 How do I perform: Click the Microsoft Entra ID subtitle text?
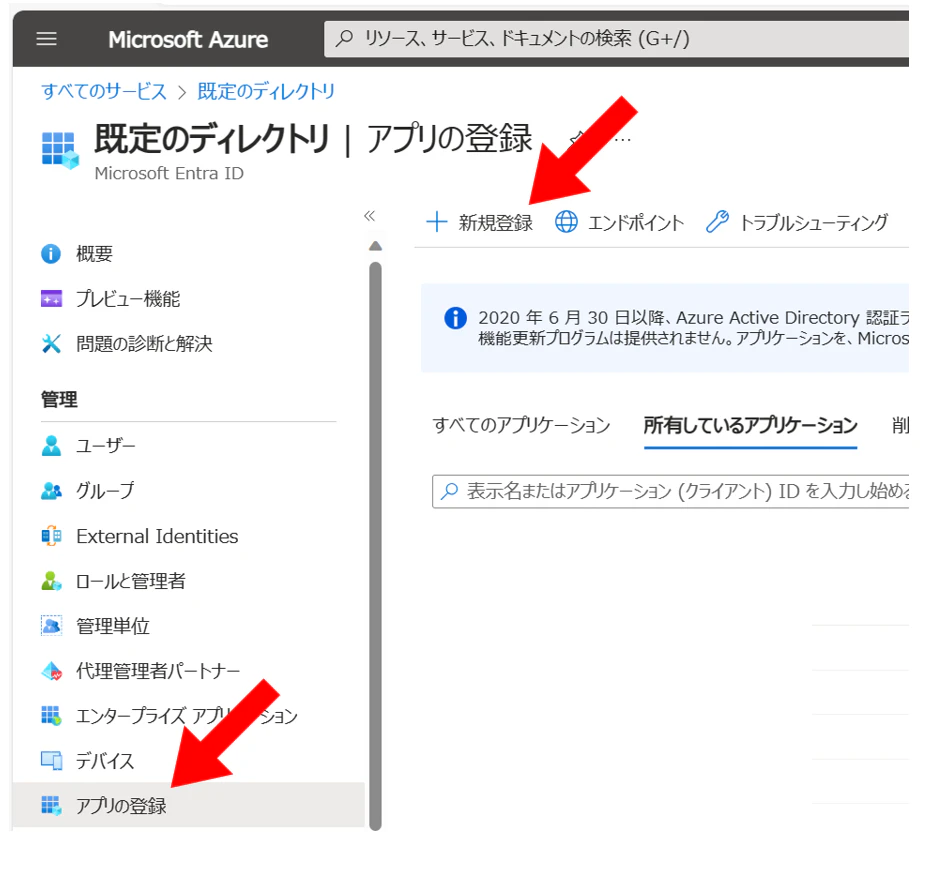[x=169, y=173]
